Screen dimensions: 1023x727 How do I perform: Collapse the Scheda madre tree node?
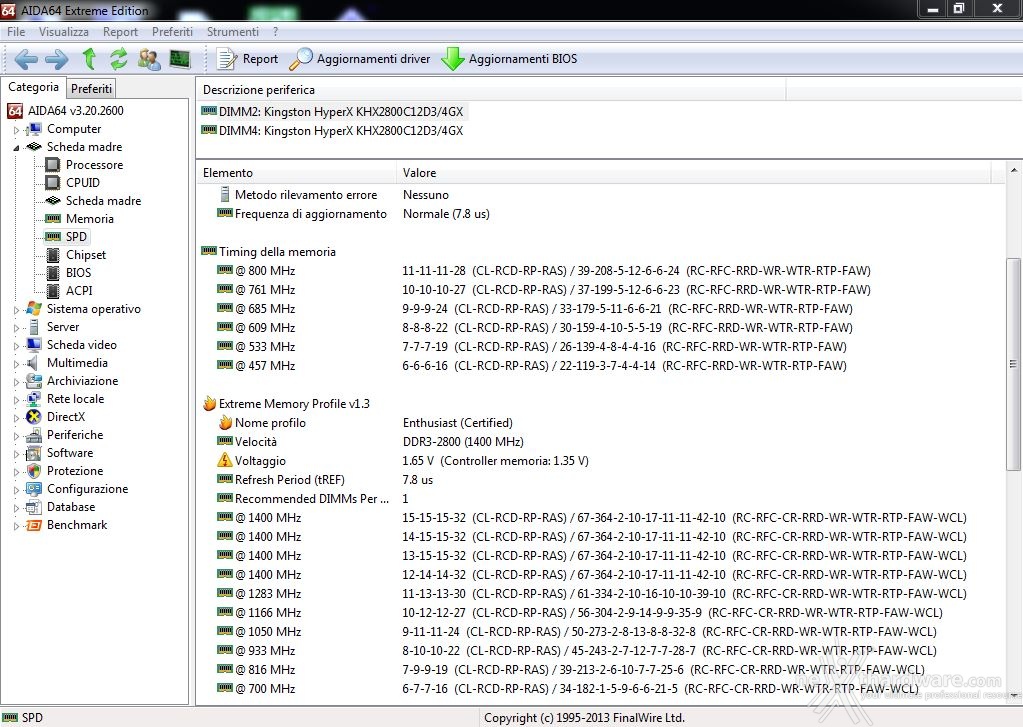coord(16,148)
